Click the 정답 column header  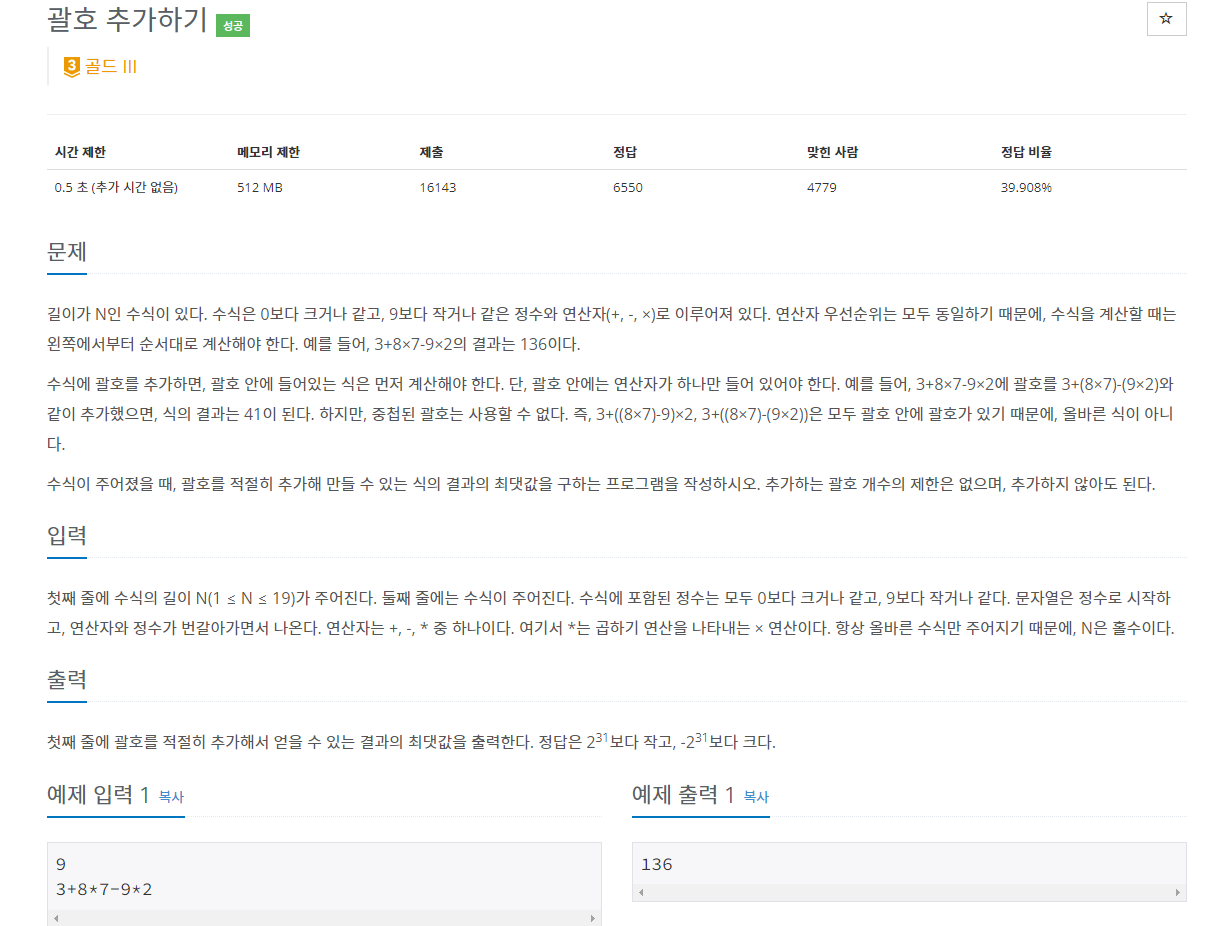pos(625,152)
